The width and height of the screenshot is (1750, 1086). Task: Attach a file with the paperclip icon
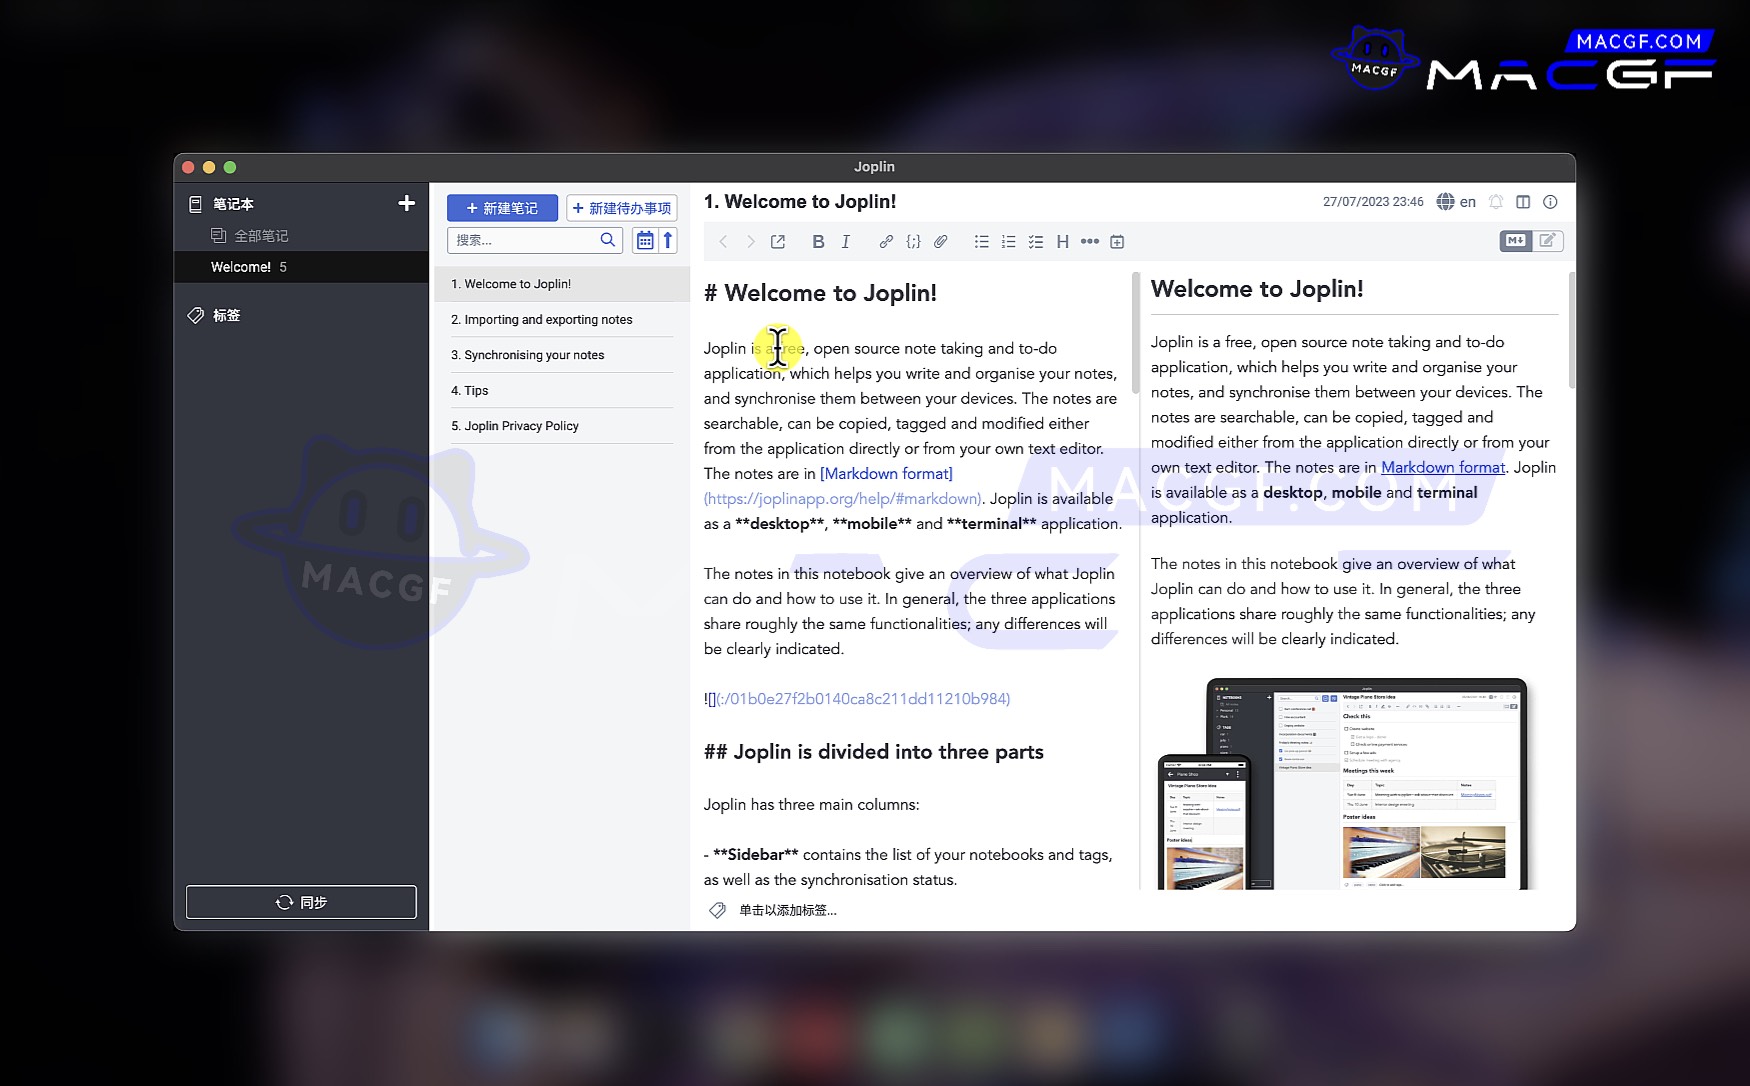[941, 242]
